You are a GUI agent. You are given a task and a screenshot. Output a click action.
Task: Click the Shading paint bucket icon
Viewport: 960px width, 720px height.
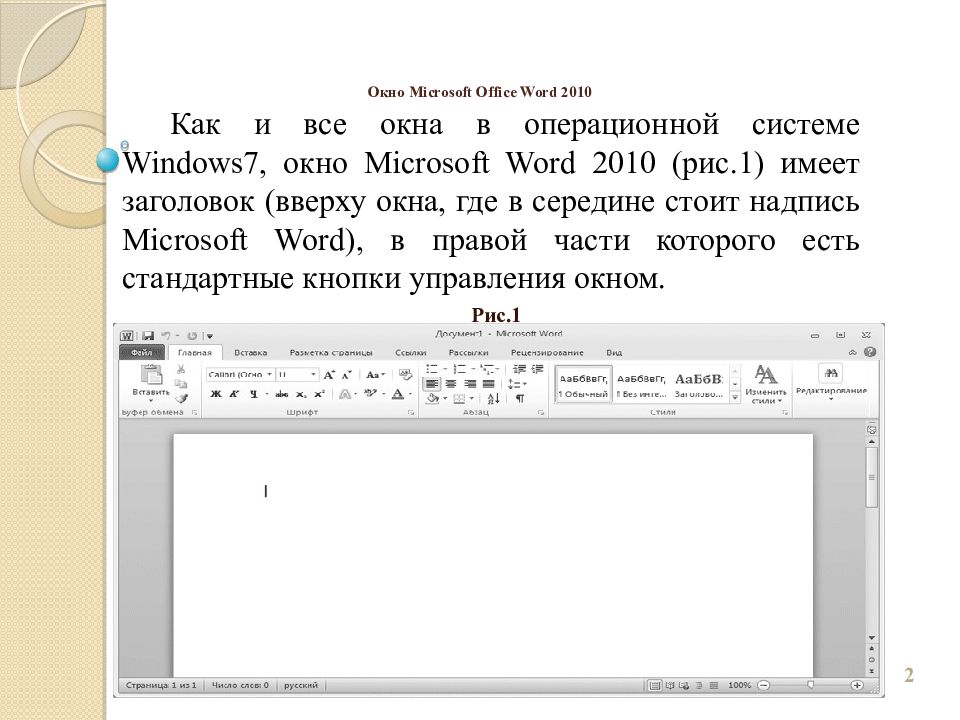(432, 399)
